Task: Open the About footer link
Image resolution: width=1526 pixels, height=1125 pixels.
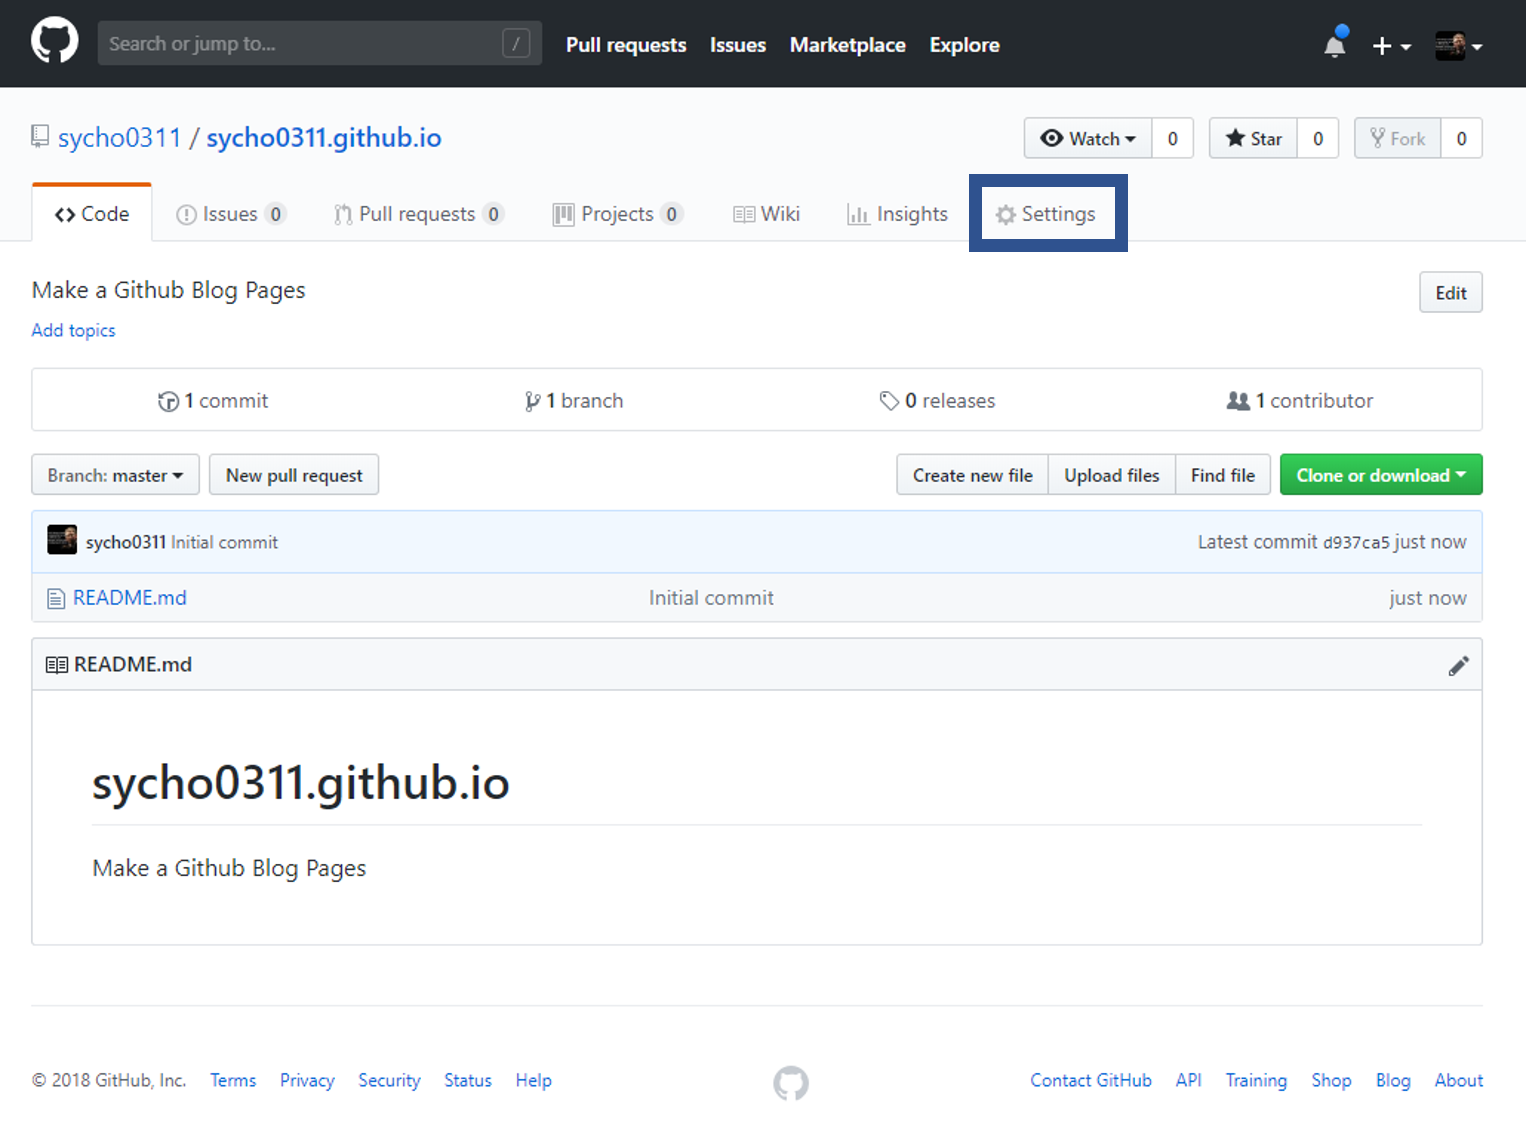Action: [1459, 1080]
